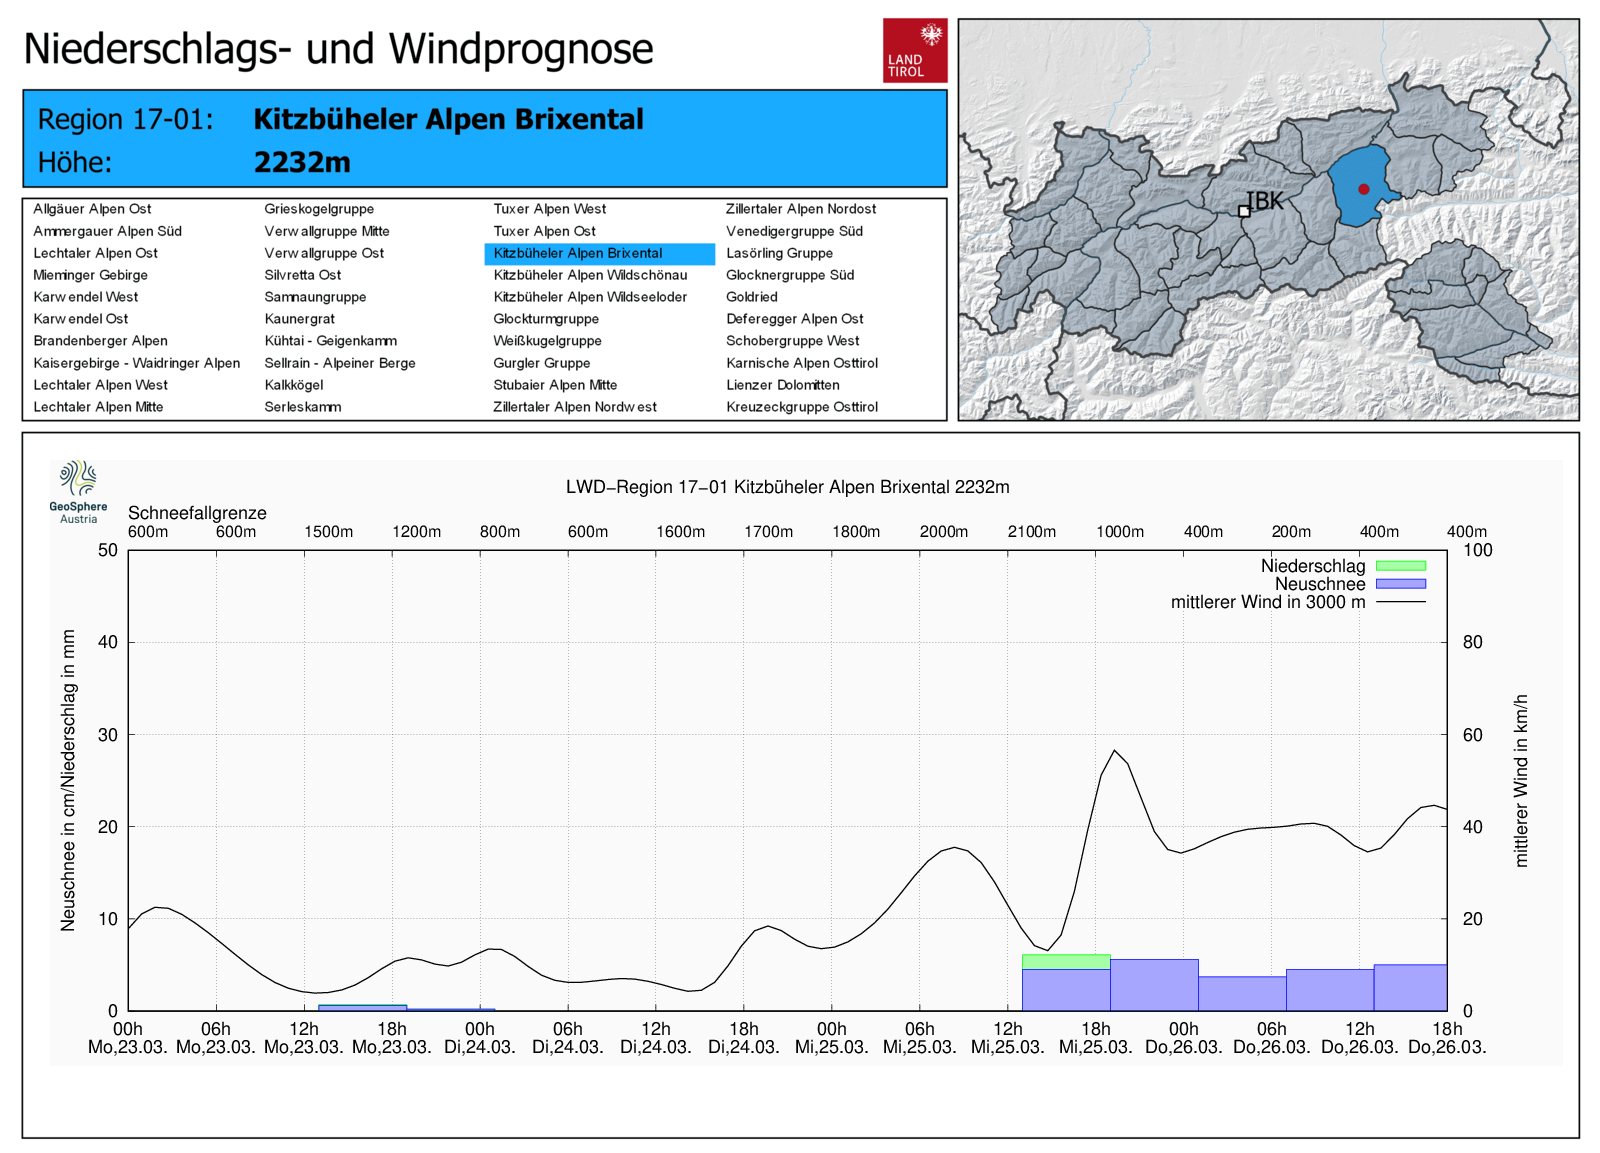Select the highlighted Kitzbüheler Alpen Brixental entry

tap(578, 253)
